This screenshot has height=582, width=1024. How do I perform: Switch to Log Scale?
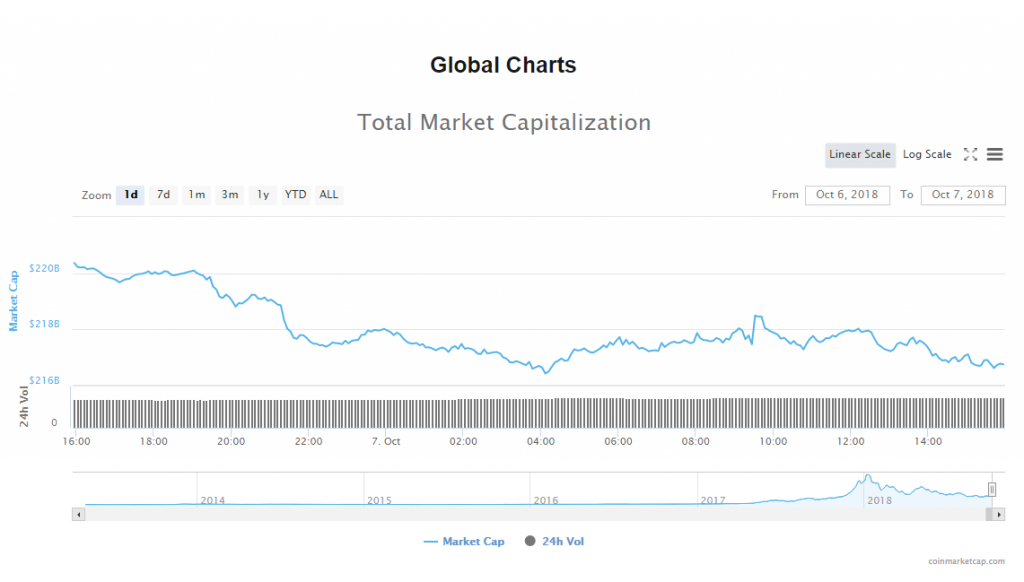(x=927, y=155)
